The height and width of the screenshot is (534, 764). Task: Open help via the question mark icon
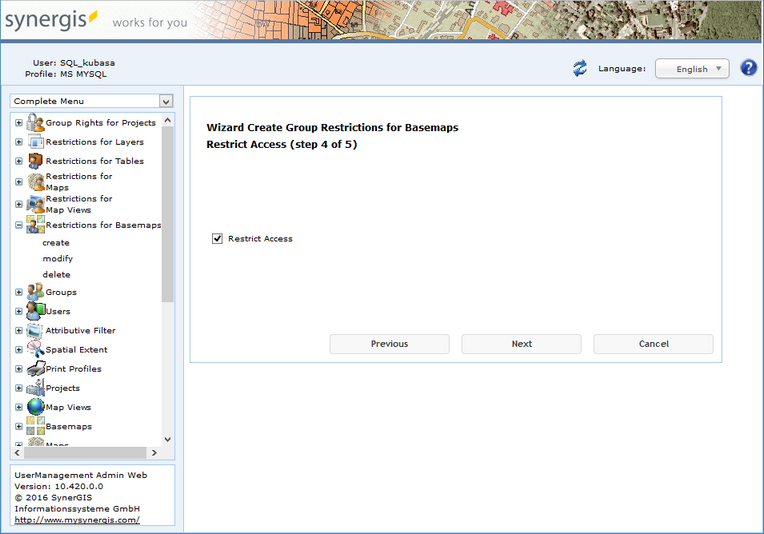[749, 68]
